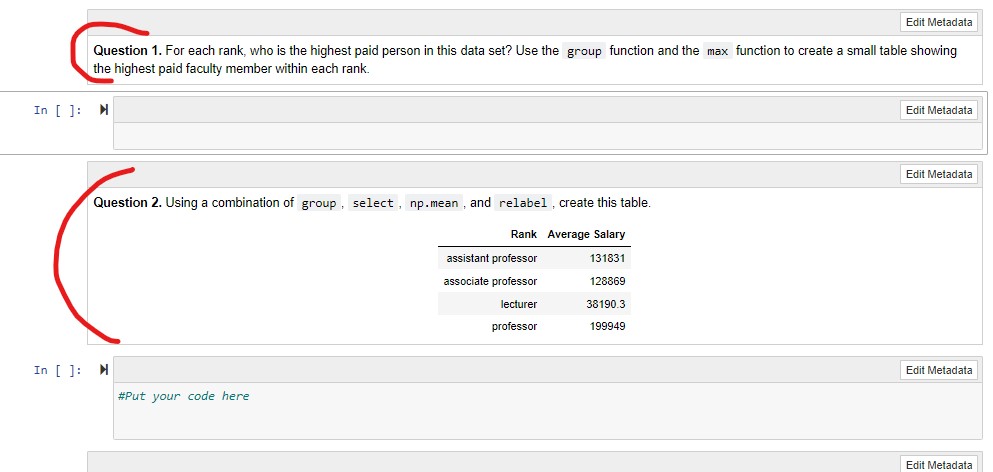
Task: Click the salary value 199949
Action: (x=607, y=327)
